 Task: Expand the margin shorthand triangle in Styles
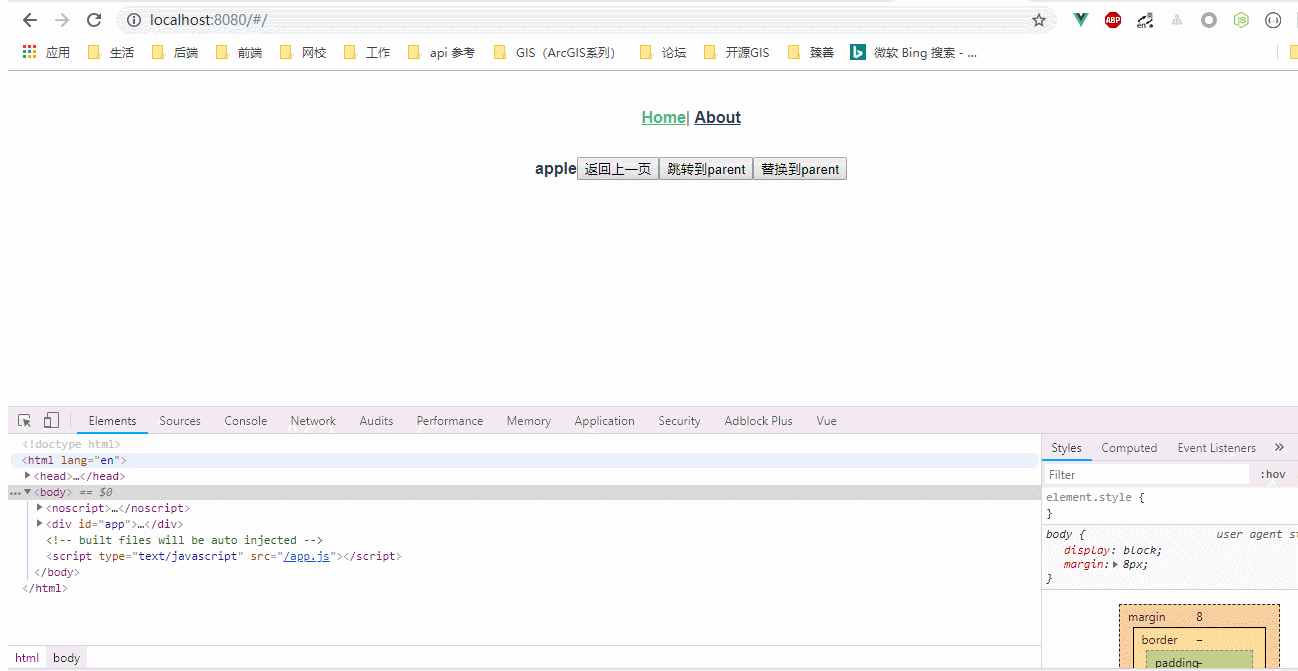pyautogui.click(x=1116, y=564)
